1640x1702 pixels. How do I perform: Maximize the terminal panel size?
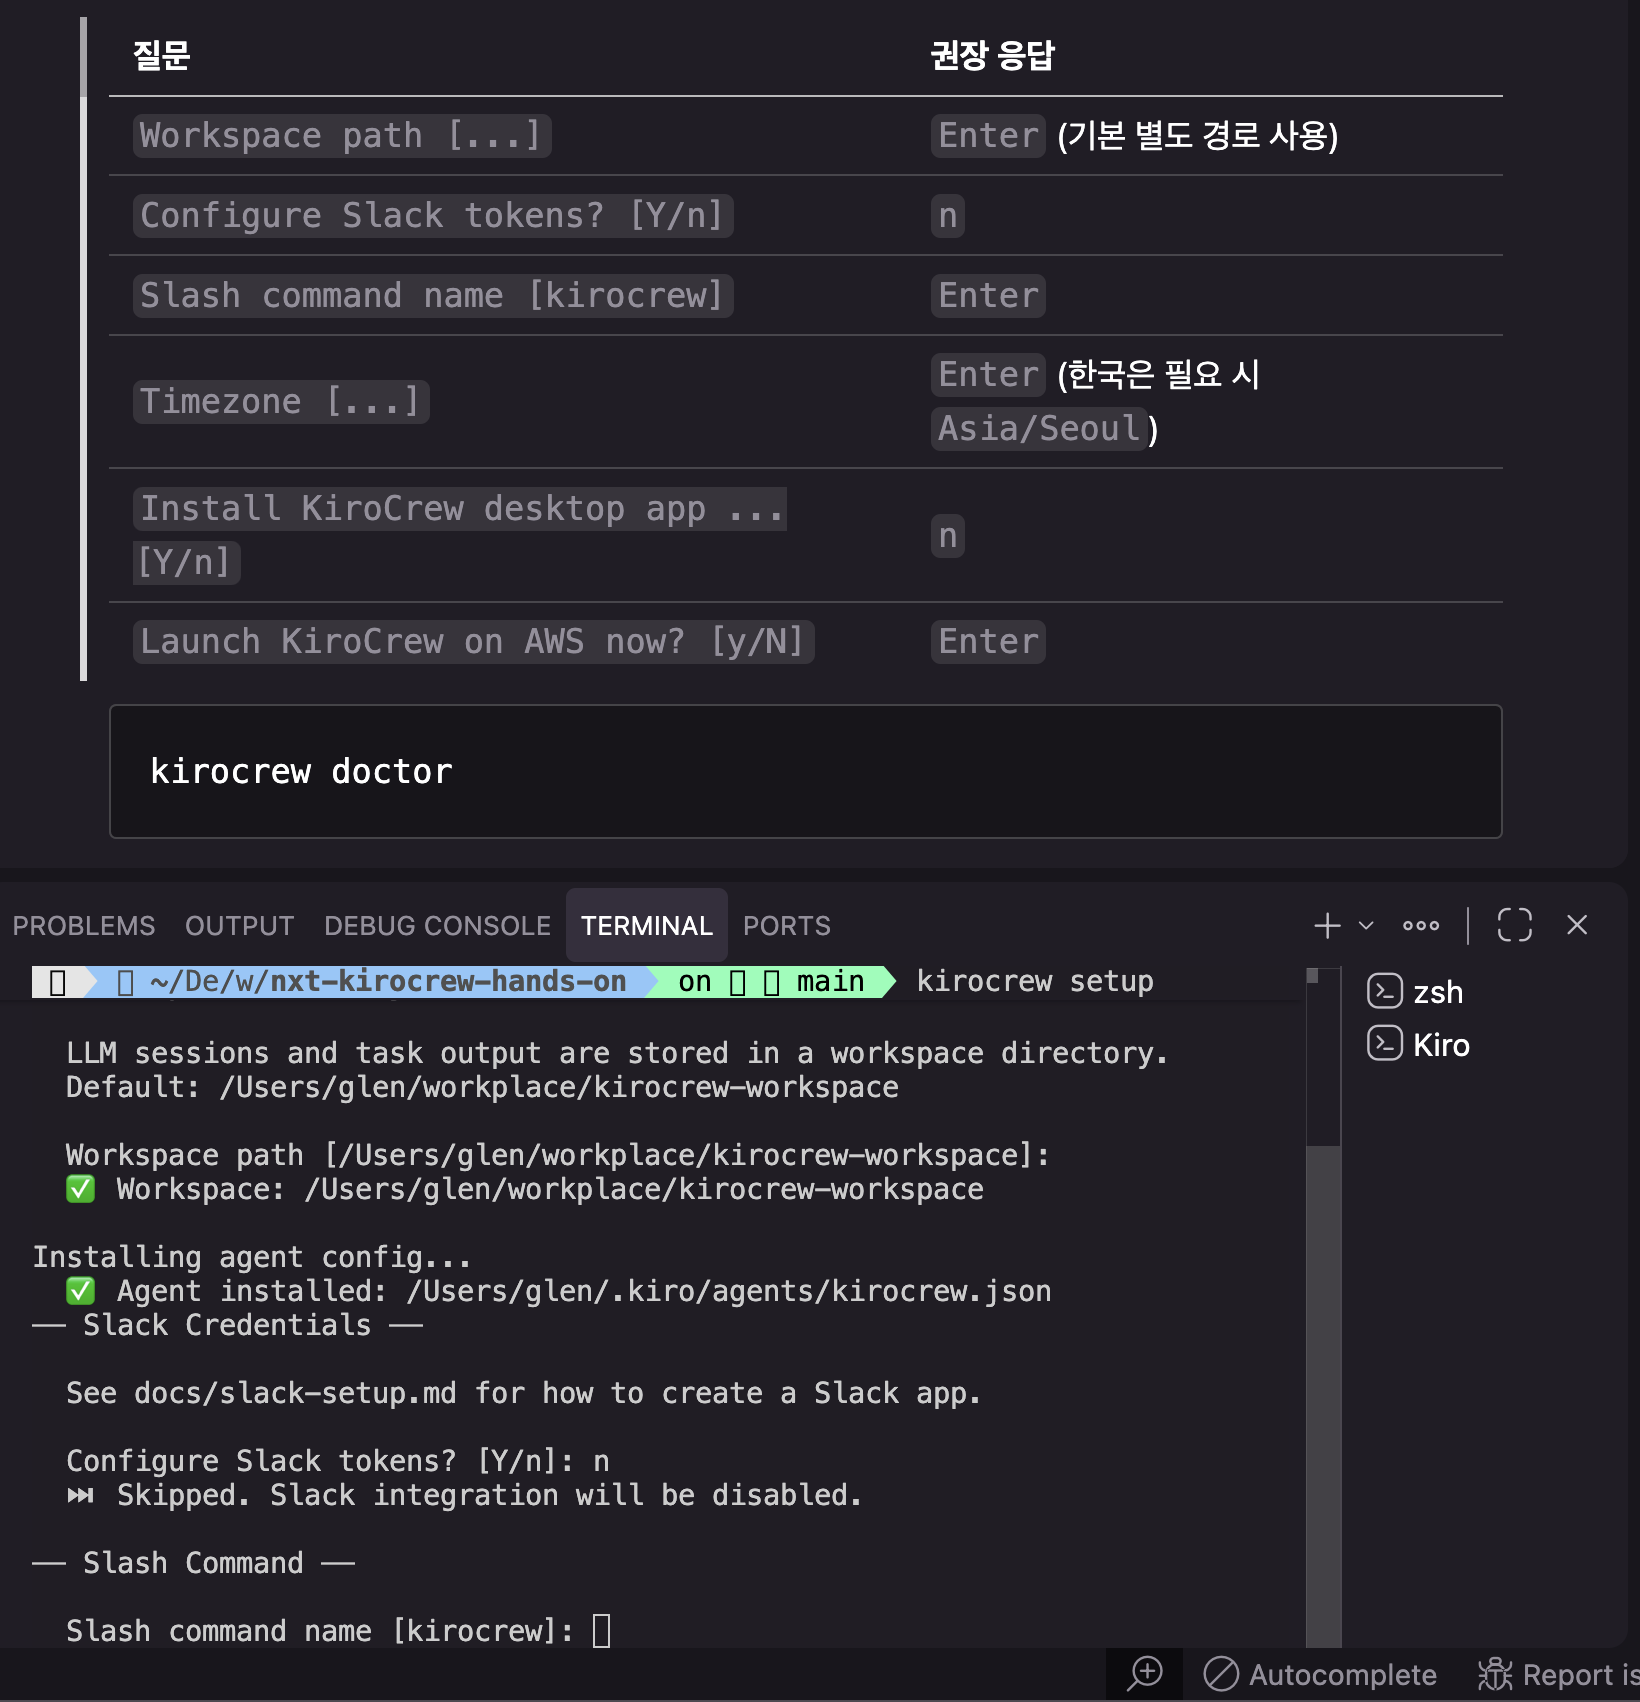[x=1514, y=925]
